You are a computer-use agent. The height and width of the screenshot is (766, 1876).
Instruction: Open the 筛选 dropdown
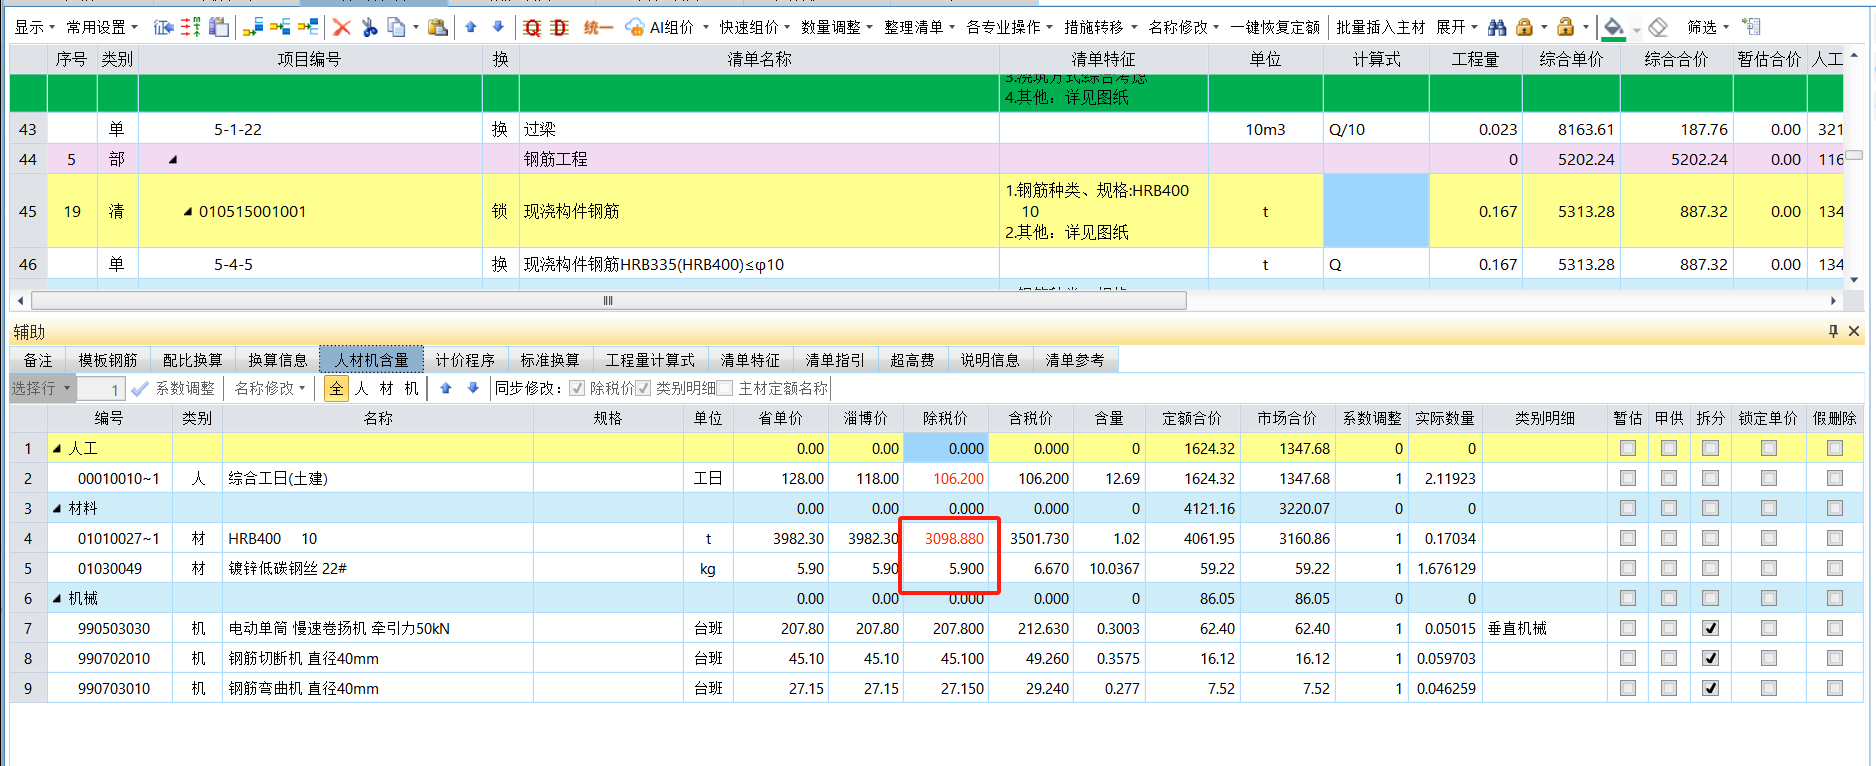click(1708, 27)
